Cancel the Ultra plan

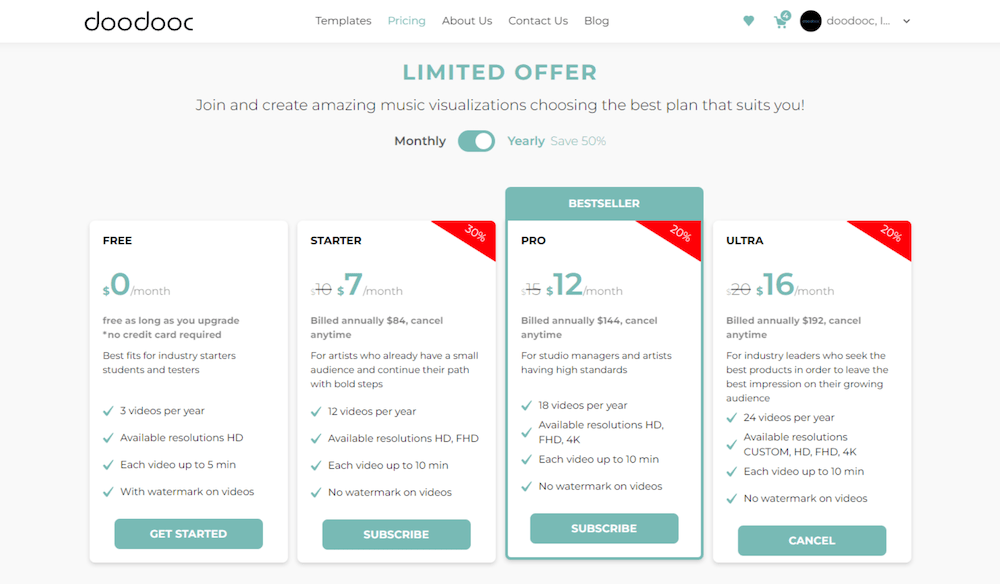(x=811, y=540)
